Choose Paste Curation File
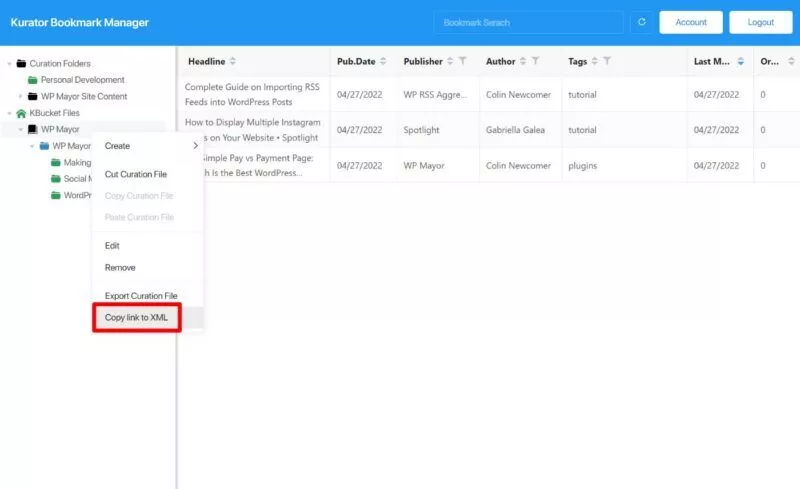The width and height of the screenshot is (800, 489). coord(147,217)
